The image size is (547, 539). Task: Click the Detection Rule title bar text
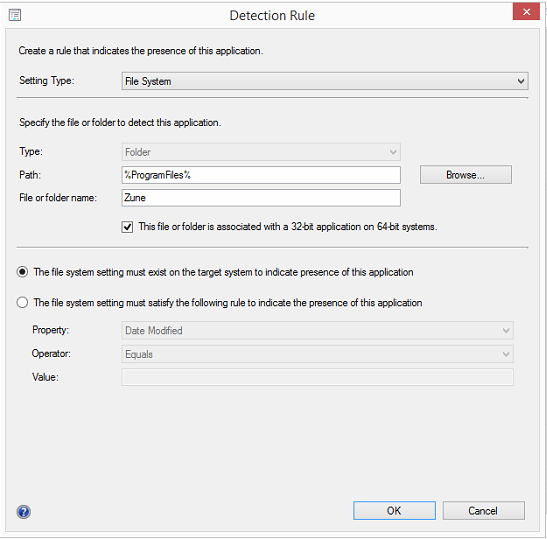coord(272,15)
